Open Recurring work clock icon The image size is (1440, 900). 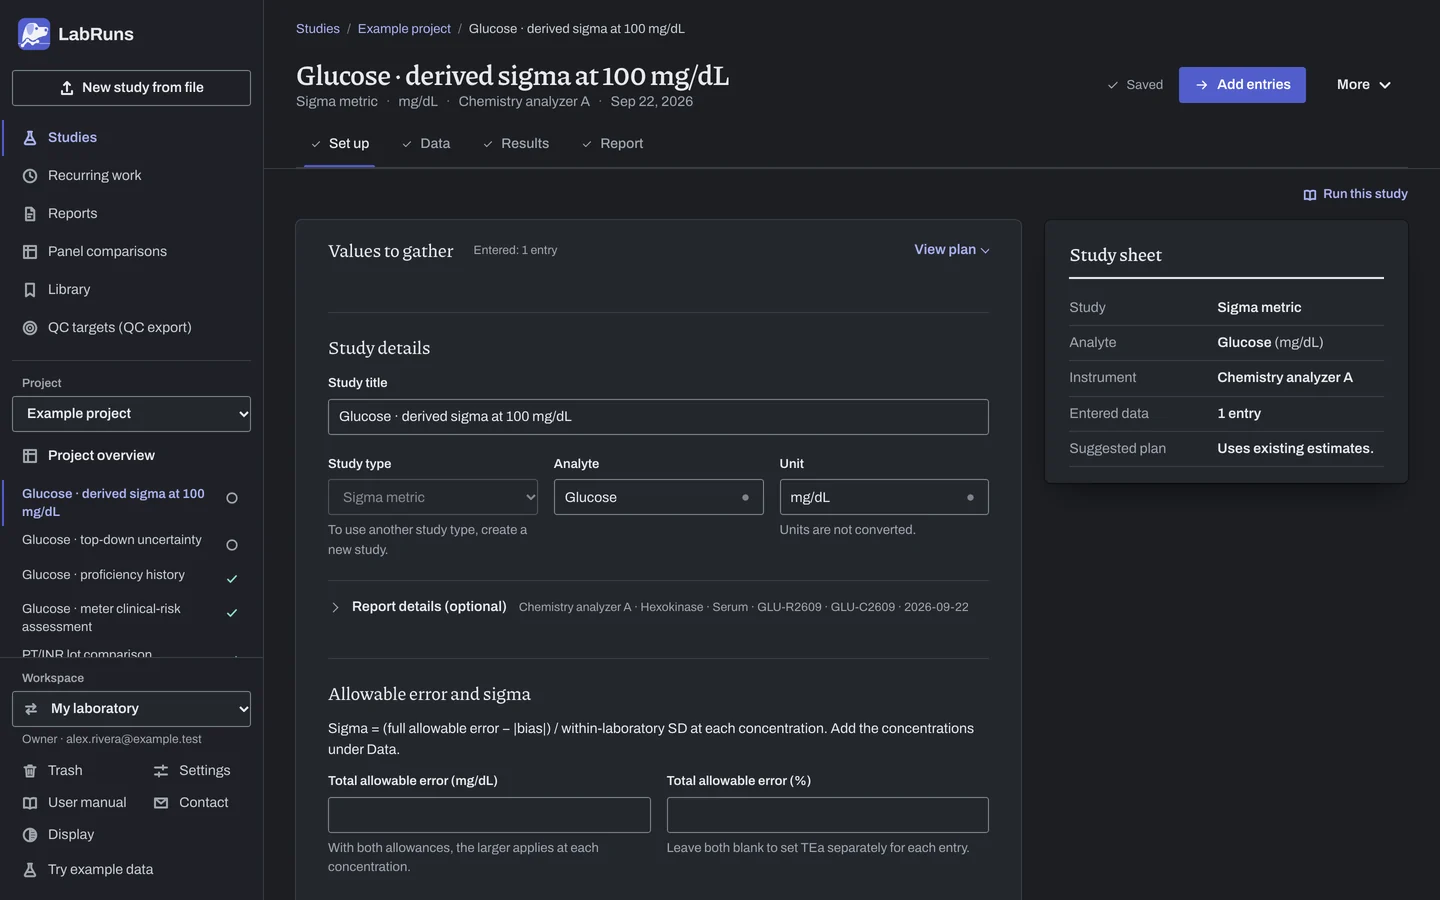click(30, 176)
